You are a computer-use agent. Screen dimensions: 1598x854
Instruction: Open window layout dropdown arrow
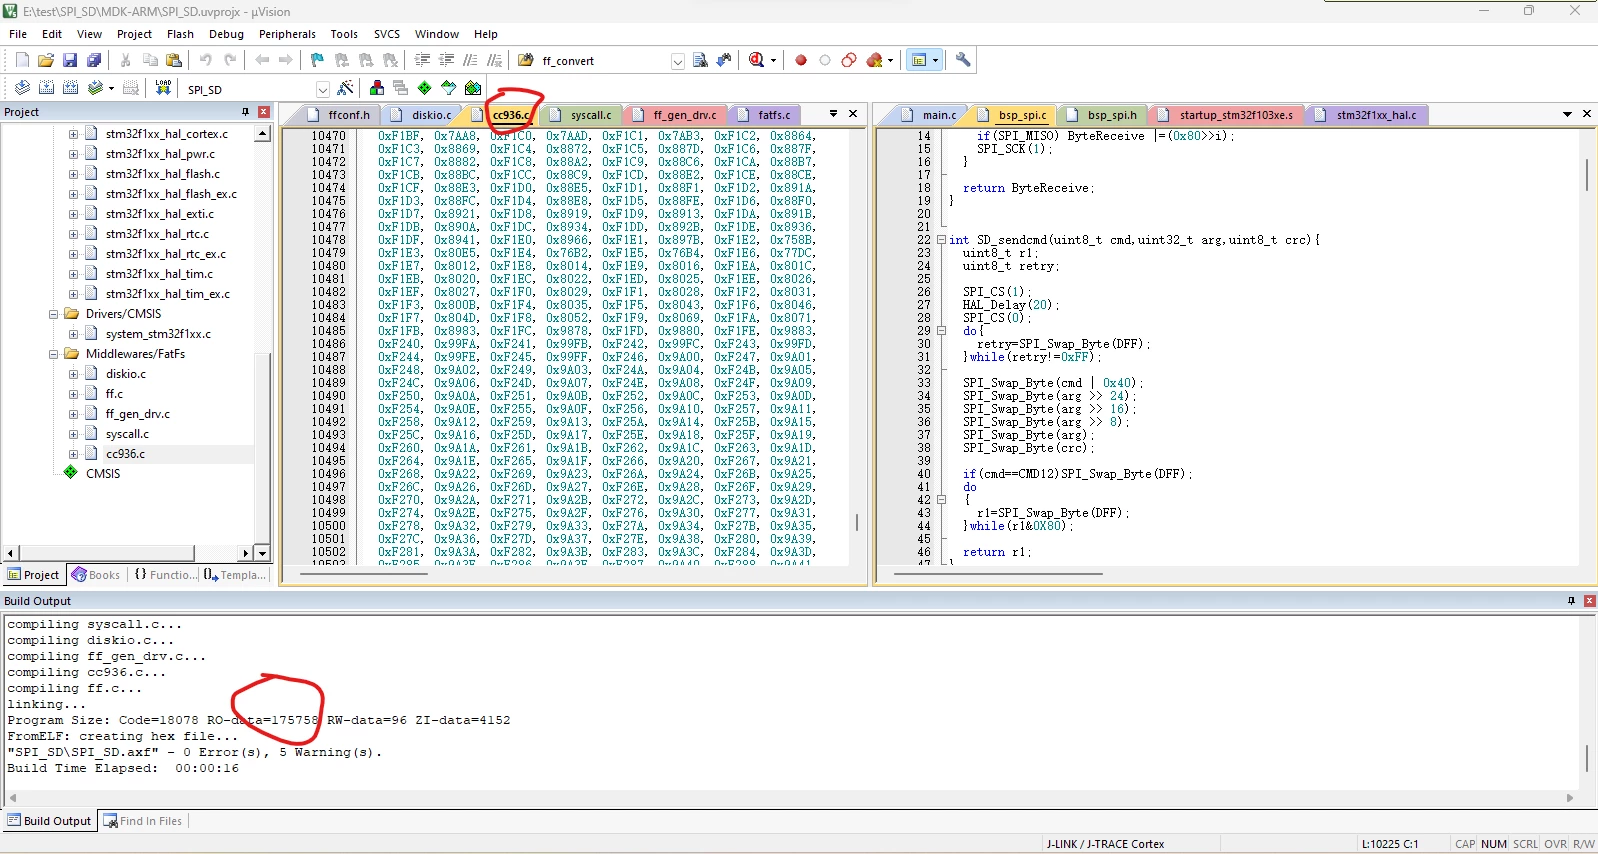pos(936,60)
